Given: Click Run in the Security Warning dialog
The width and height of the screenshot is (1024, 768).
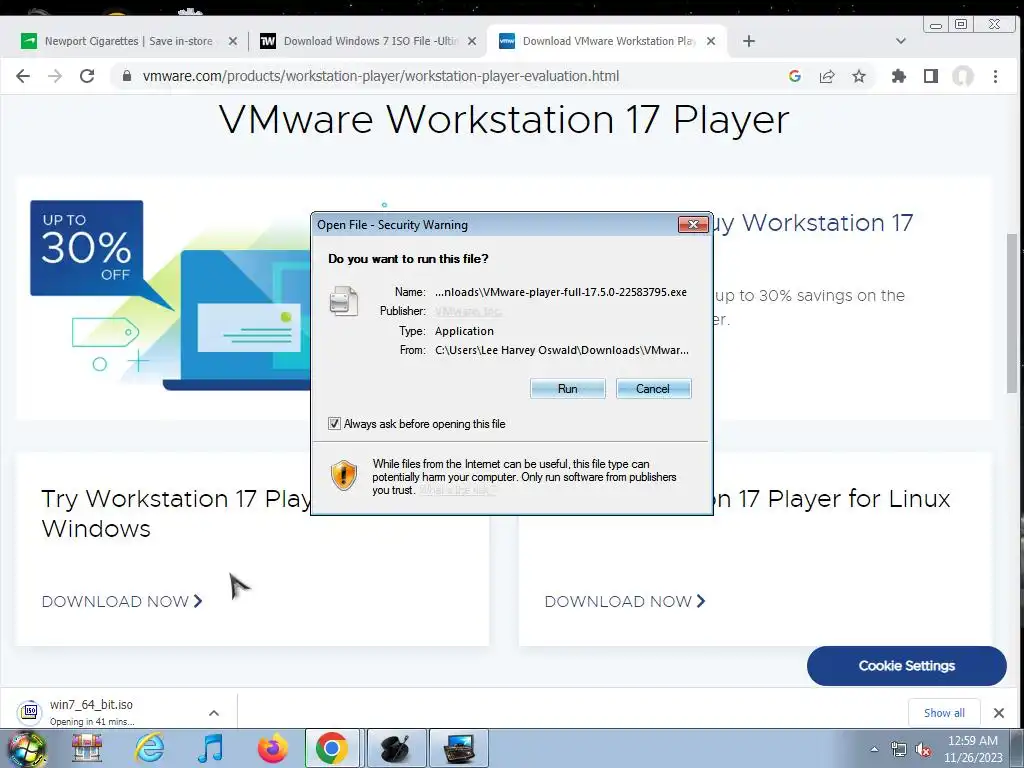Looking at the screenshot, I should pyautogui.click(x=568, y=389).
